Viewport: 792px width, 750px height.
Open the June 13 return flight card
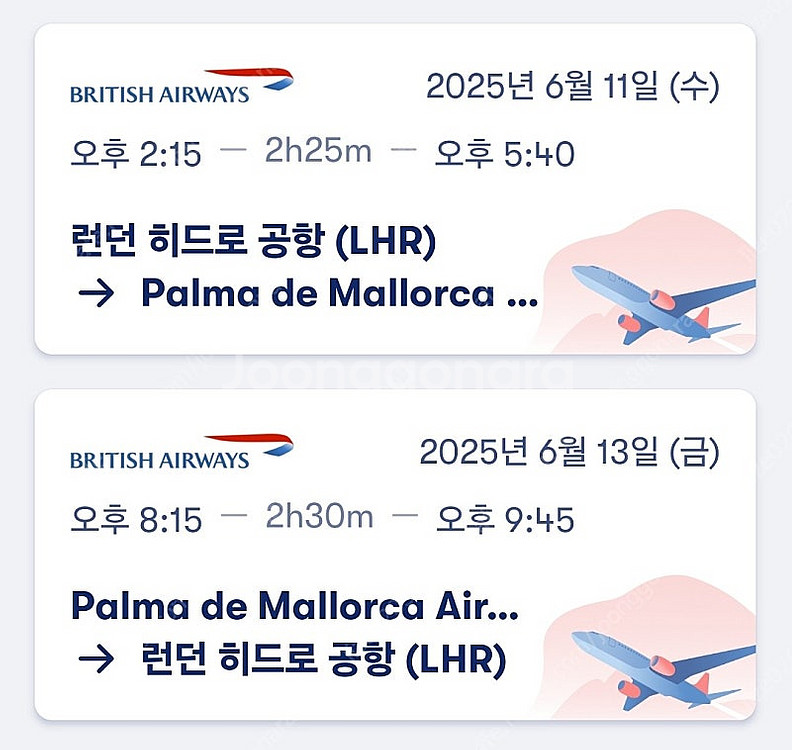pyautogui.click(x=395, y=555)
